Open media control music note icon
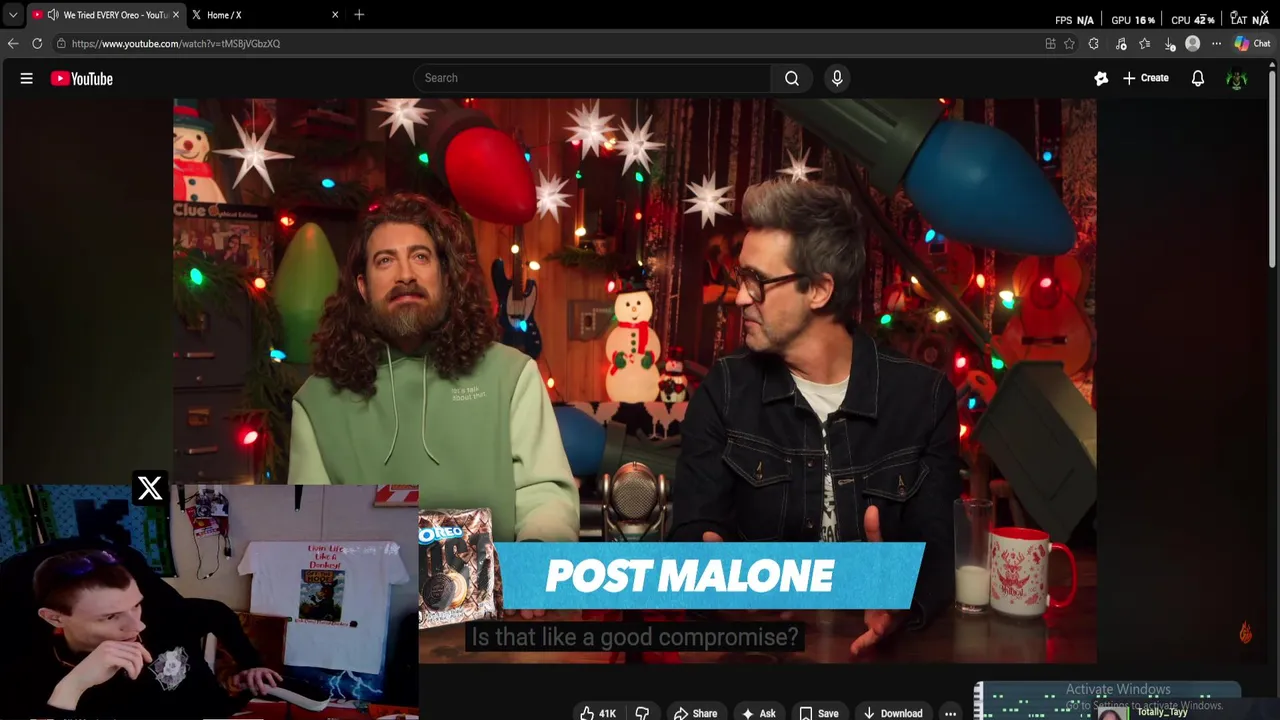 pos(1121,44)
